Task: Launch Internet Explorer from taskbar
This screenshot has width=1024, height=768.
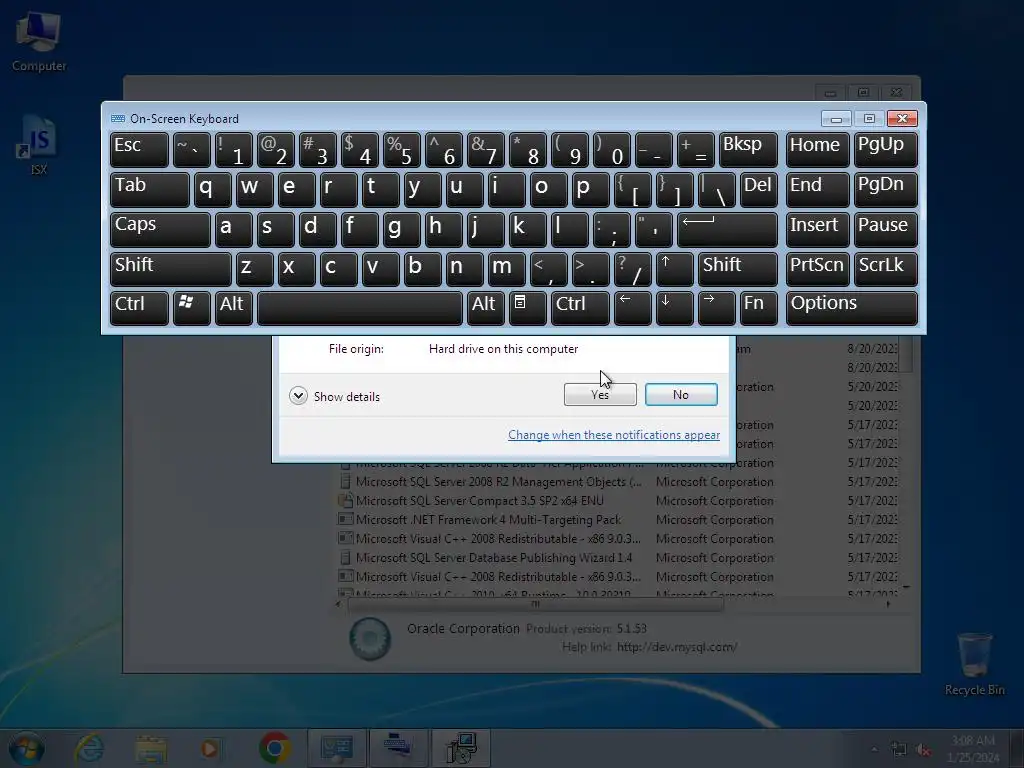Action: pos(89,748)
